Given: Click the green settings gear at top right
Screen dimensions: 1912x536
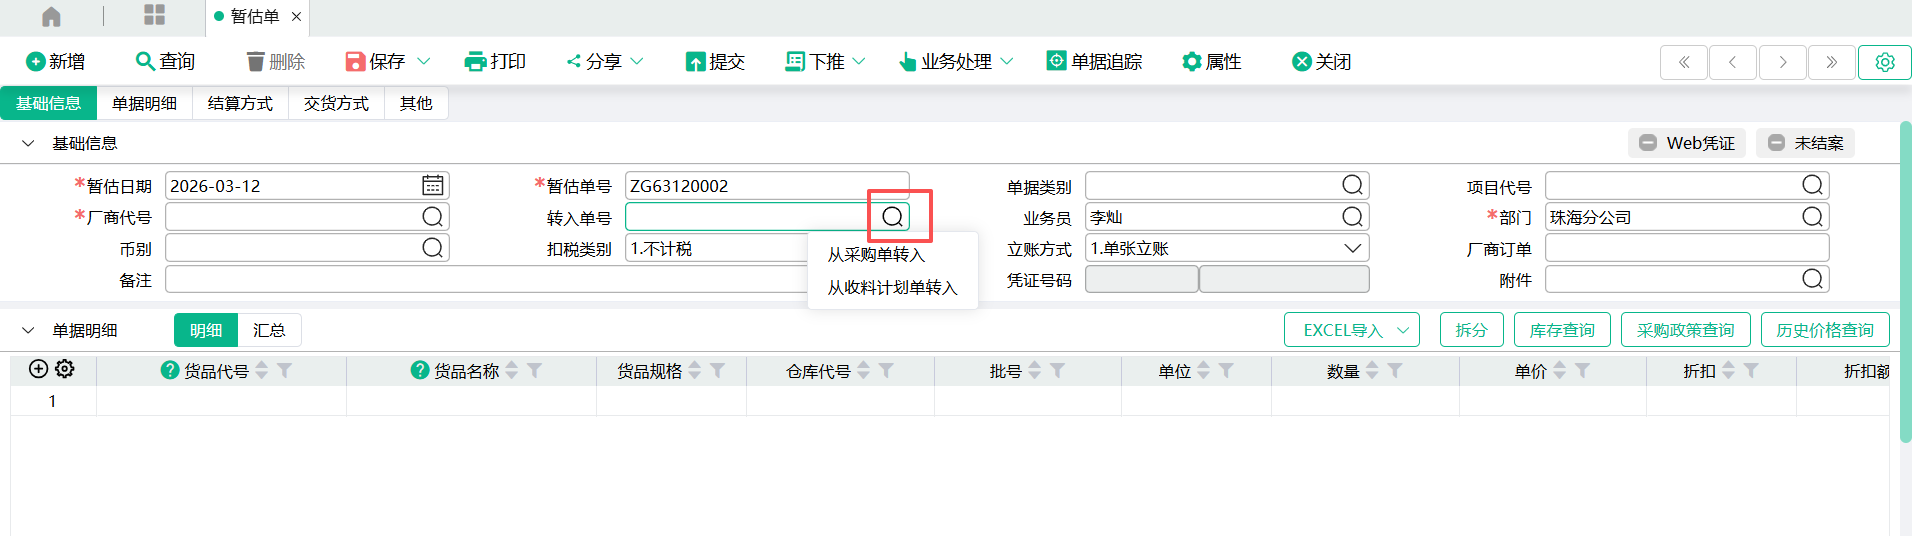Looking at the screenshot, I should pos(1884,62).
